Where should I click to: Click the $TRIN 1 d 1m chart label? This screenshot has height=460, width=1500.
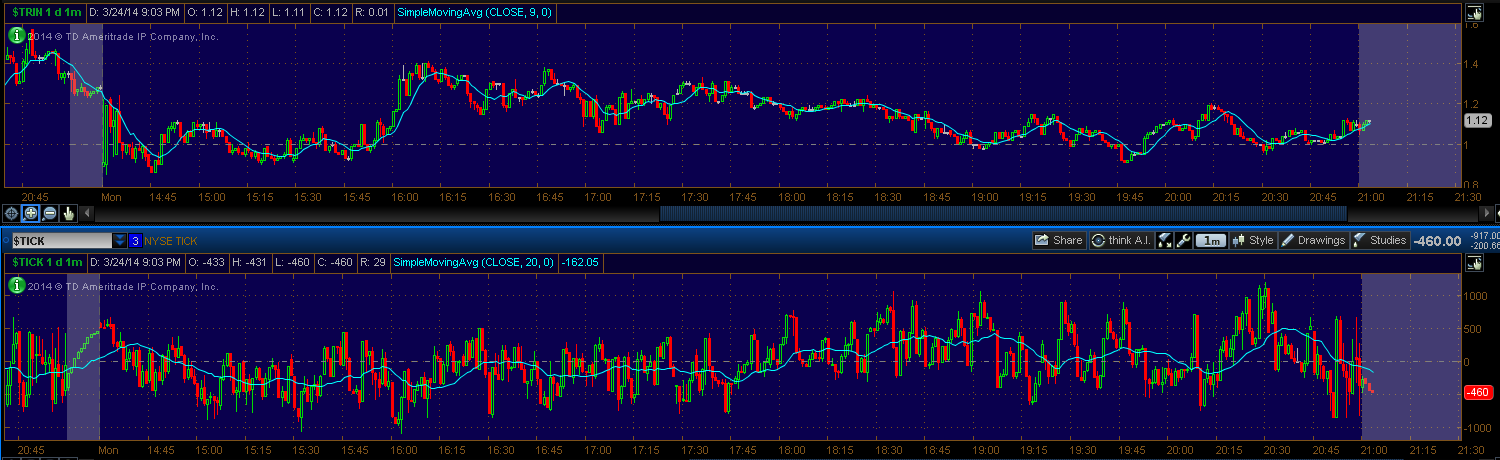coord(45,12)
